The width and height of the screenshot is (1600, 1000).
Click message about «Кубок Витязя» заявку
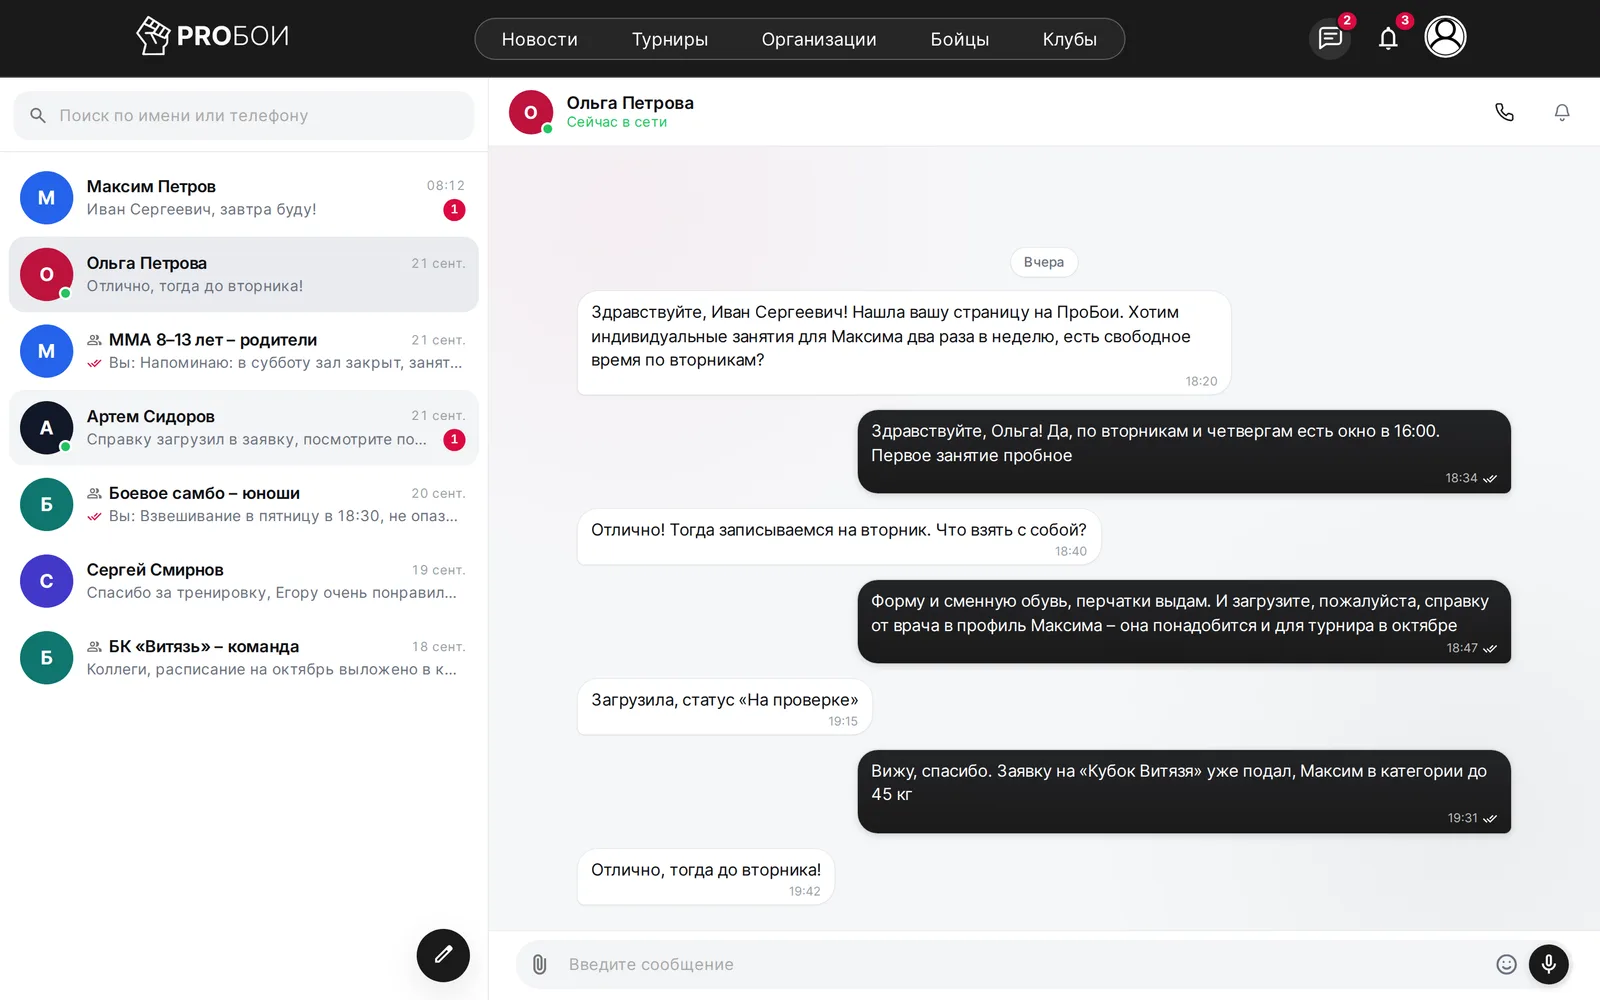coord(1184,792)
